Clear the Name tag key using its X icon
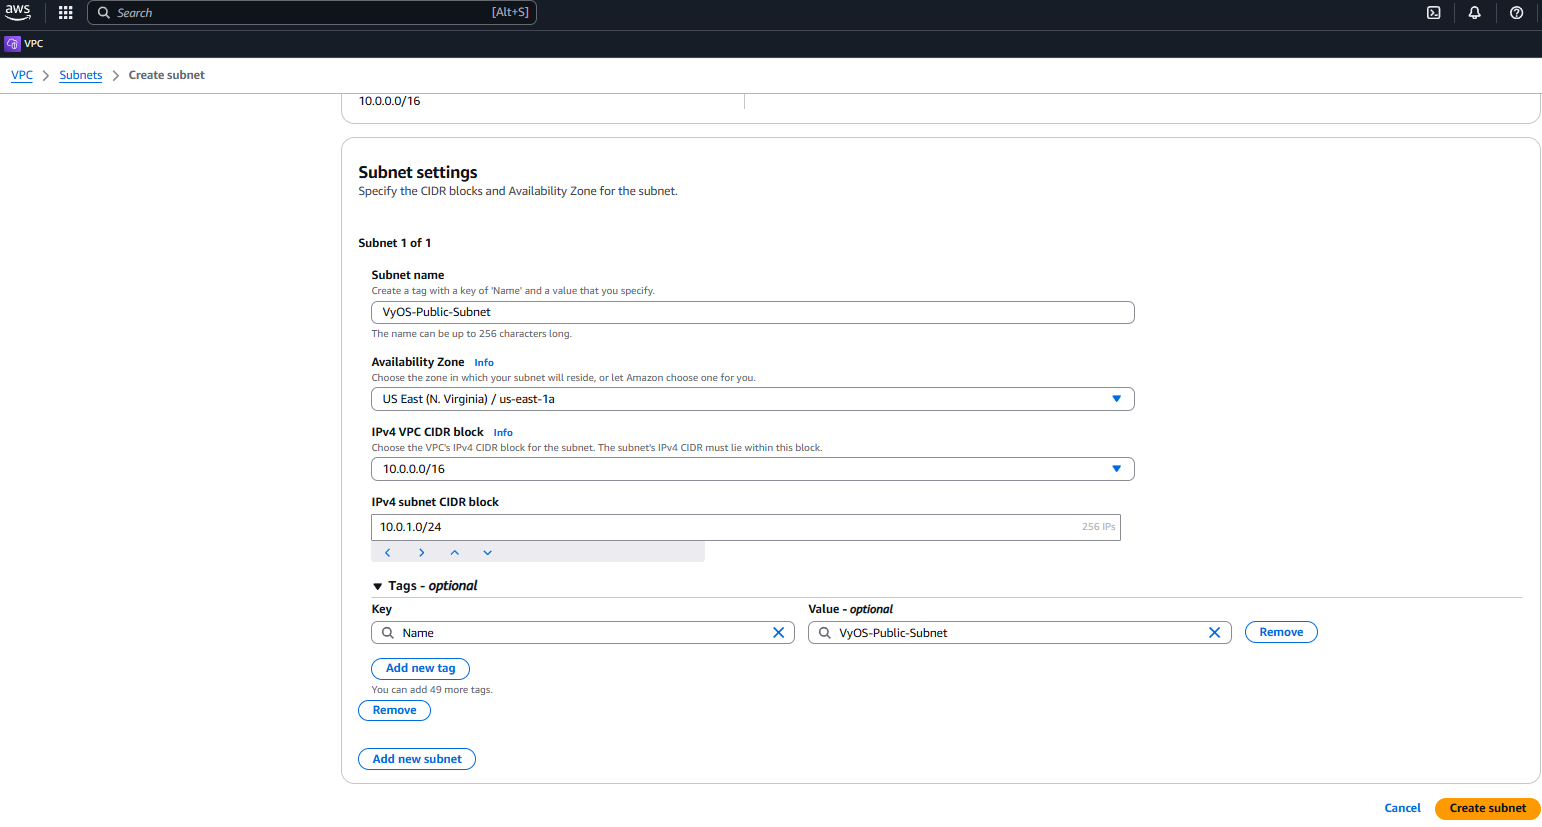The image size is (1542, 827). (779, 632)
